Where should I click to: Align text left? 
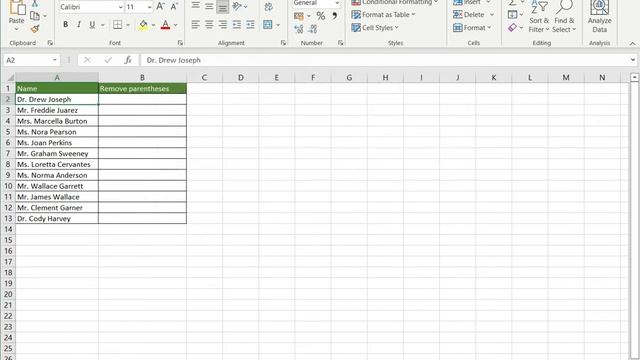(x=196, y=25)
